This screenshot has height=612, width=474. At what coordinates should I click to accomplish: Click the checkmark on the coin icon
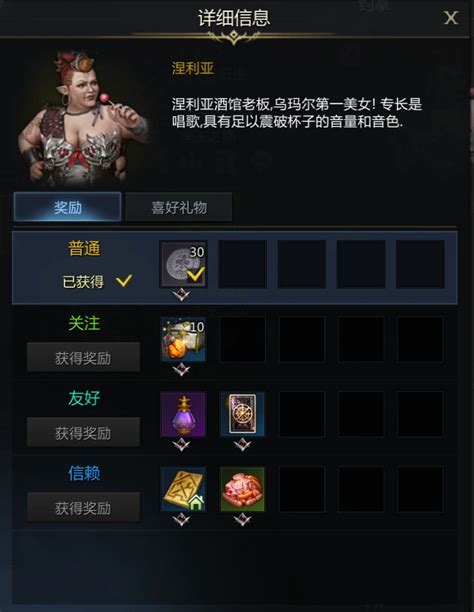click(196, 274)
